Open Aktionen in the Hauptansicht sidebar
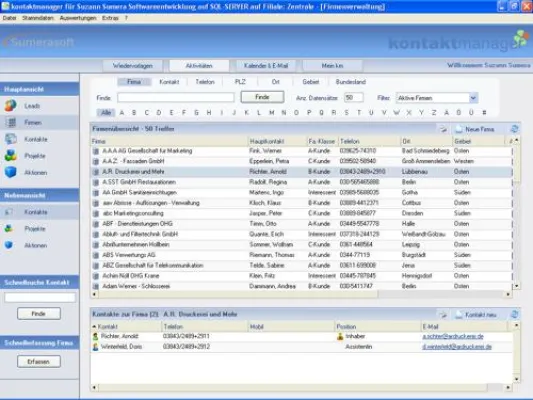The width and height of the screenshot is (533, 400). coord(36,173)
